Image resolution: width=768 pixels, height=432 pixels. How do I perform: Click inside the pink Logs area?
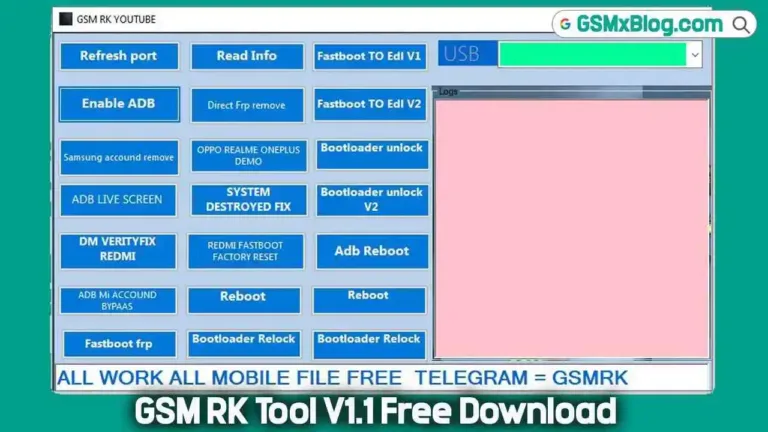[572, 229]
